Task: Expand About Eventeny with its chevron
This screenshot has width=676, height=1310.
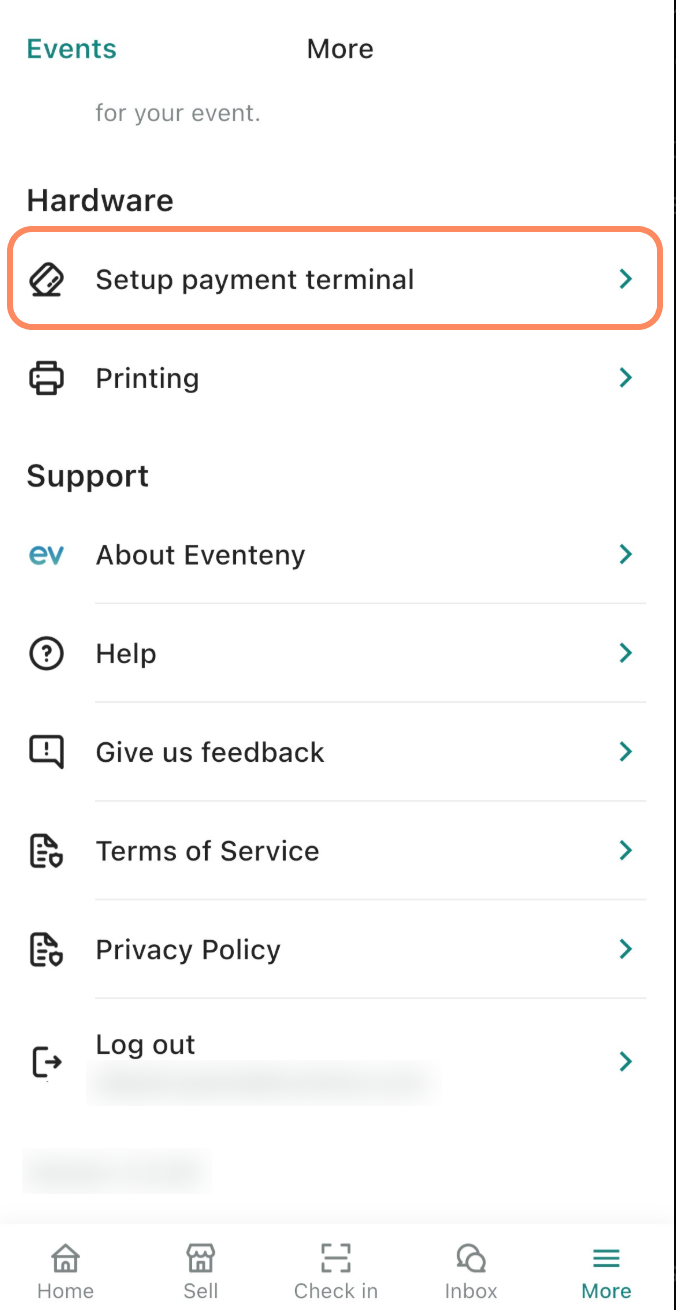Action: click(626, 554)
